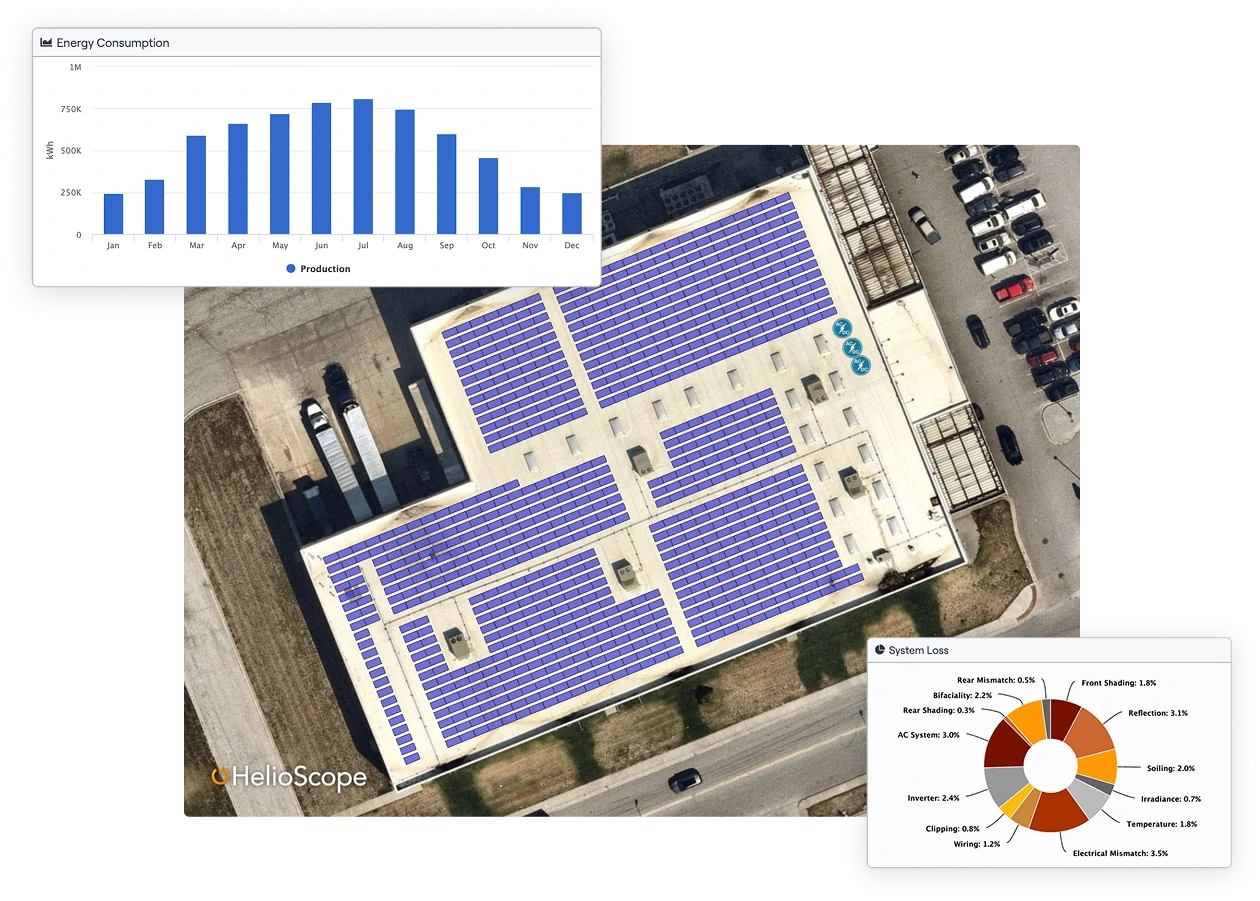Click the bar chart icon beside Energy Consumption
Image resolution: width=1260 pixels, height=901 pixels.
click(x=45, y=42)
